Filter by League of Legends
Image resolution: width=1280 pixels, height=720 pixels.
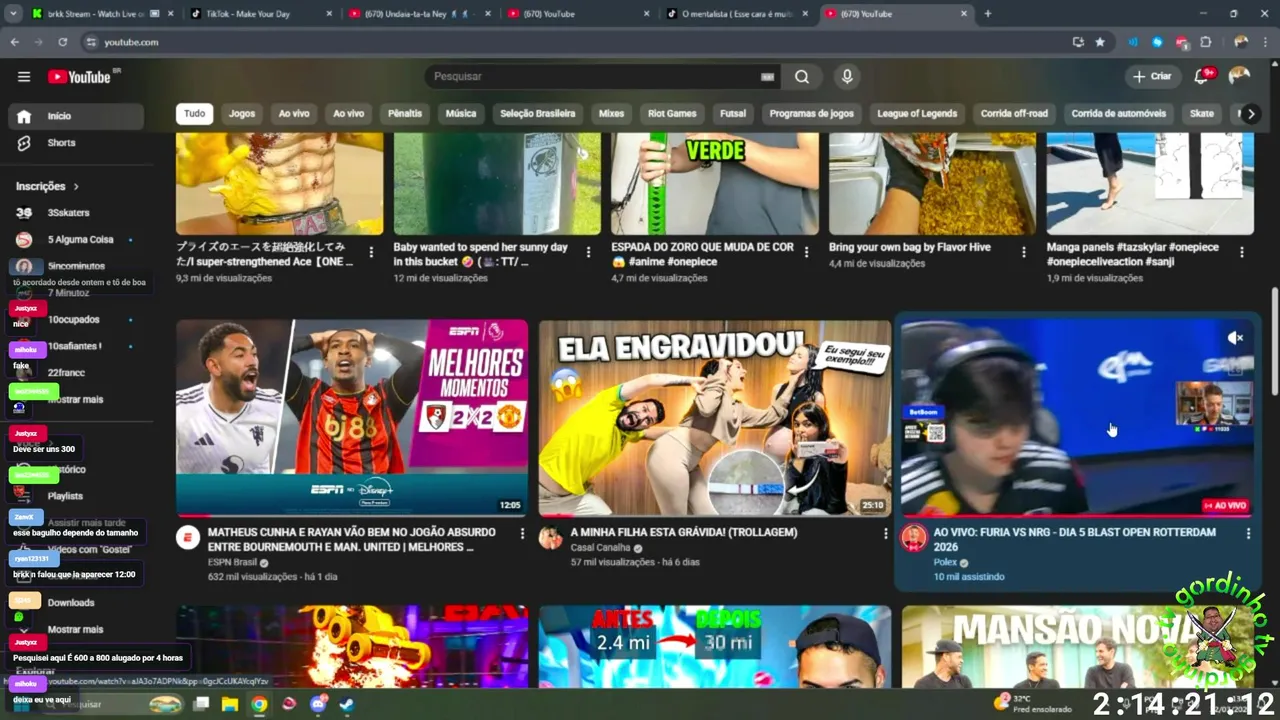click(x=917, y=114)
